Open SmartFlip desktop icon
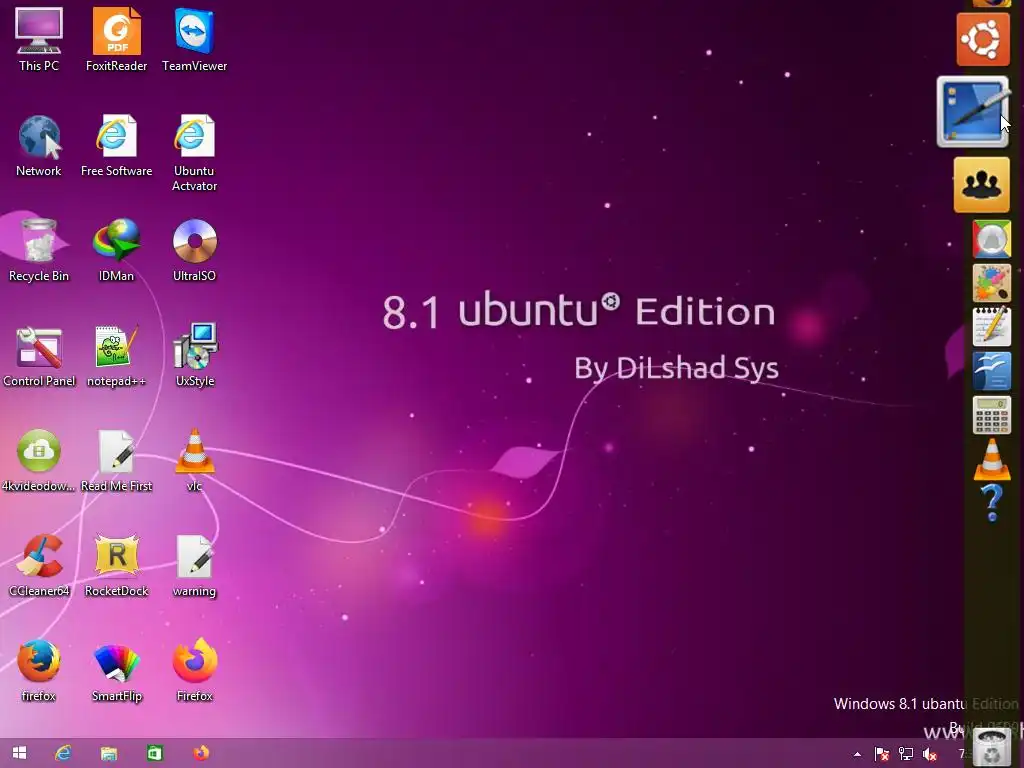Viewport: 1024px width, 768px height. tap(116, 671)
